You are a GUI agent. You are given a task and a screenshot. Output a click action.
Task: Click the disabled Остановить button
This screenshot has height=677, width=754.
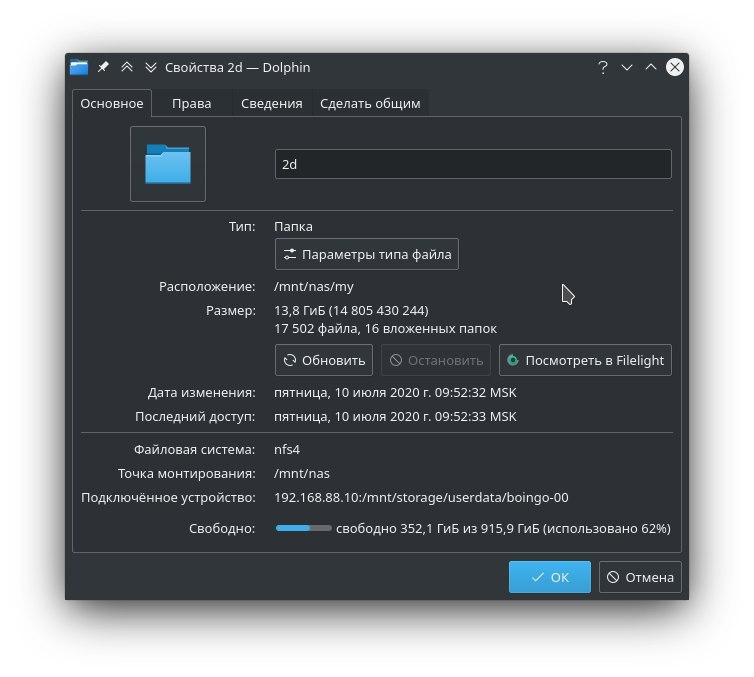tap(436, 360)
